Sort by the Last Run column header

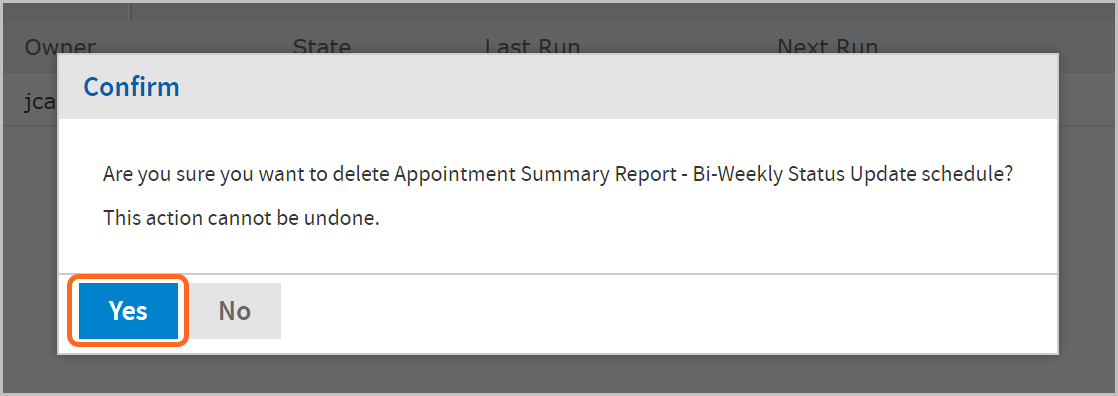tap(533, 47)
